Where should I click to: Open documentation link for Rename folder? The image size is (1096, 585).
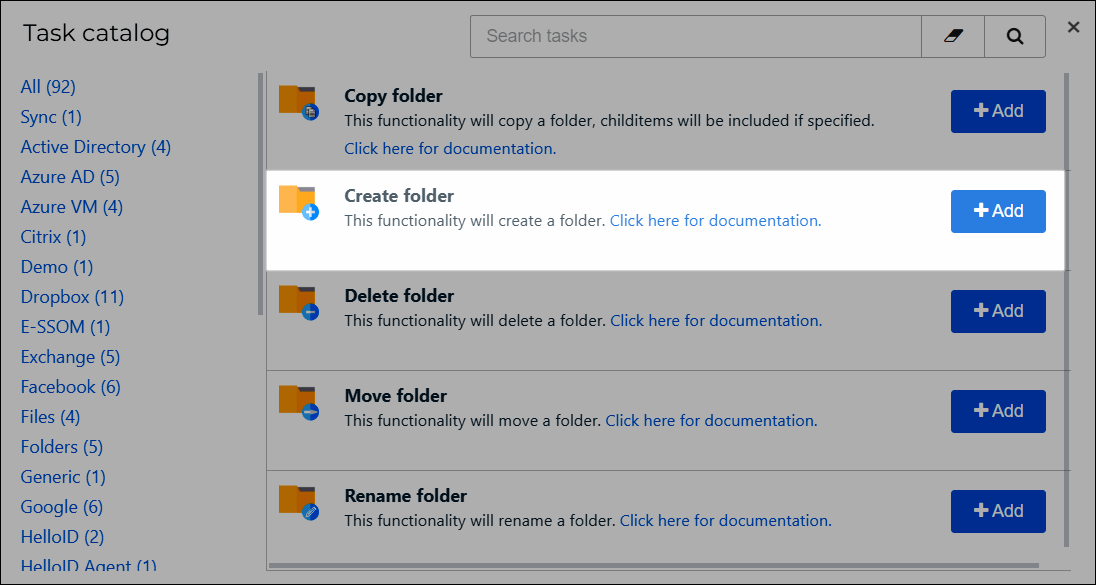tap(726, 521)
